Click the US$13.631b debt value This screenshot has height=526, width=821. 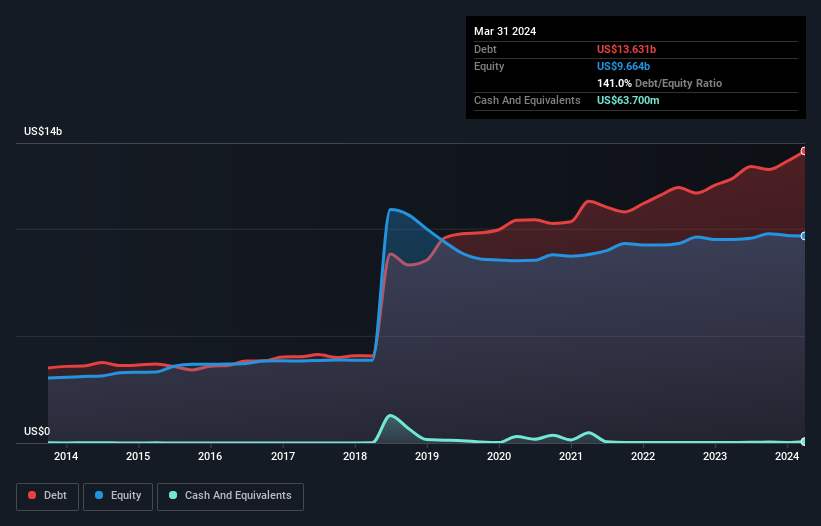(x=626, y=49)
